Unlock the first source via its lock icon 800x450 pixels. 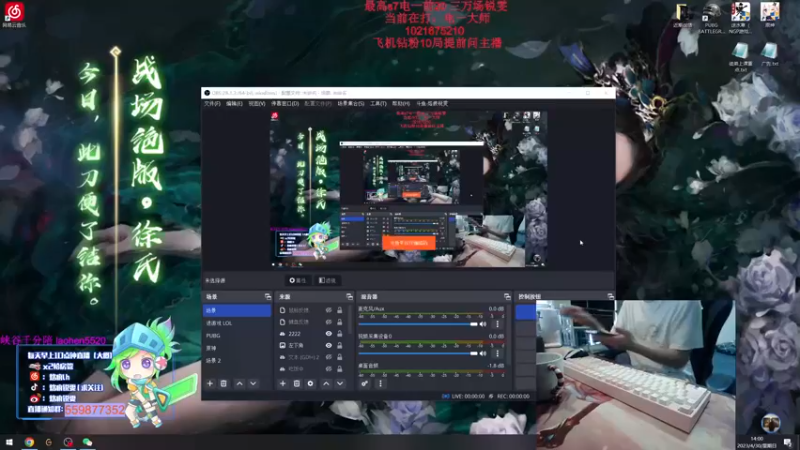(x=339, y=310)
